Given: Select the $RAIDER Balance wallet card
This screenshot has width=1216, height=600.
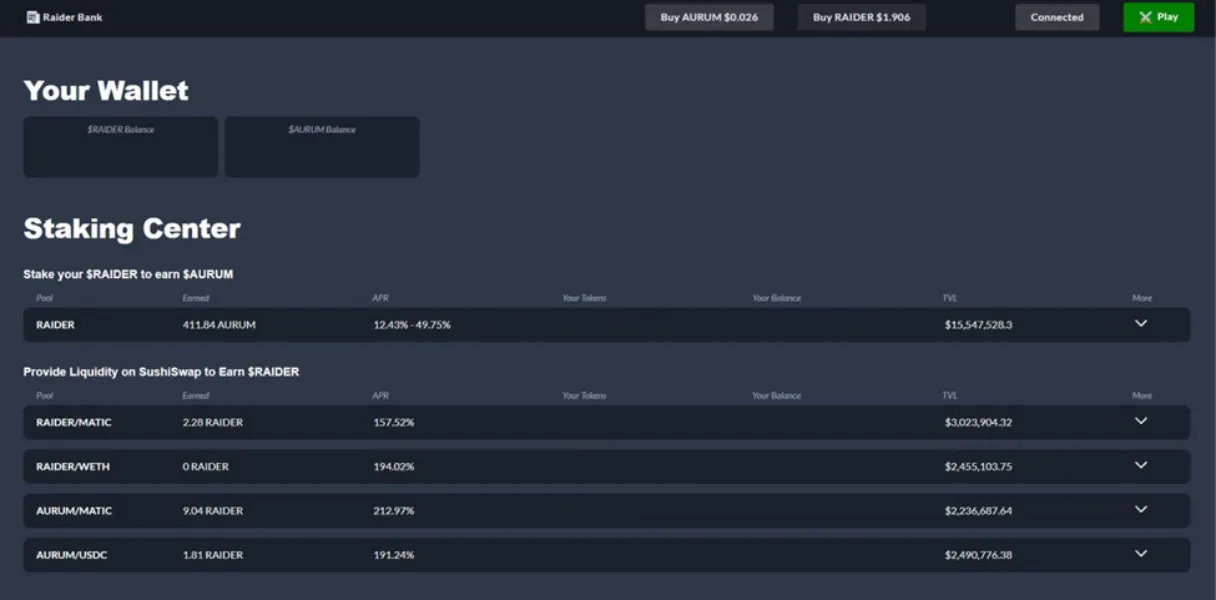Looking at the screenshot, I should [x=120, y=146].
